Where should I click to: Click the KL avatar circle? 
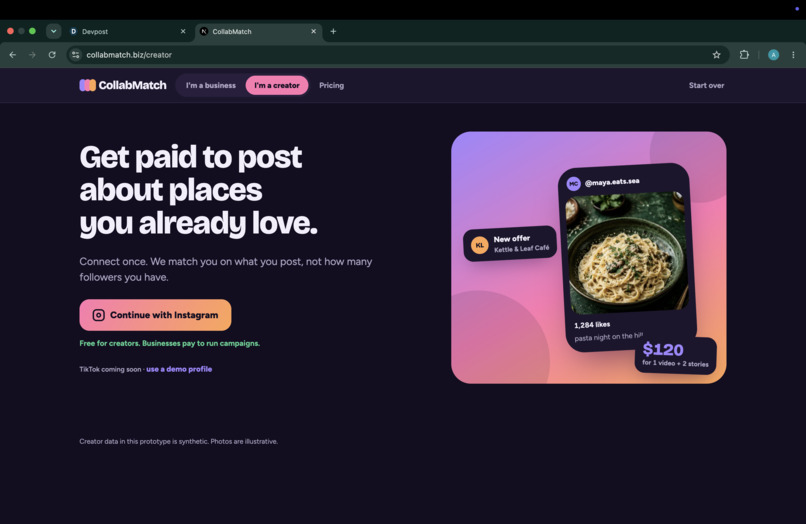click(480, 245)
